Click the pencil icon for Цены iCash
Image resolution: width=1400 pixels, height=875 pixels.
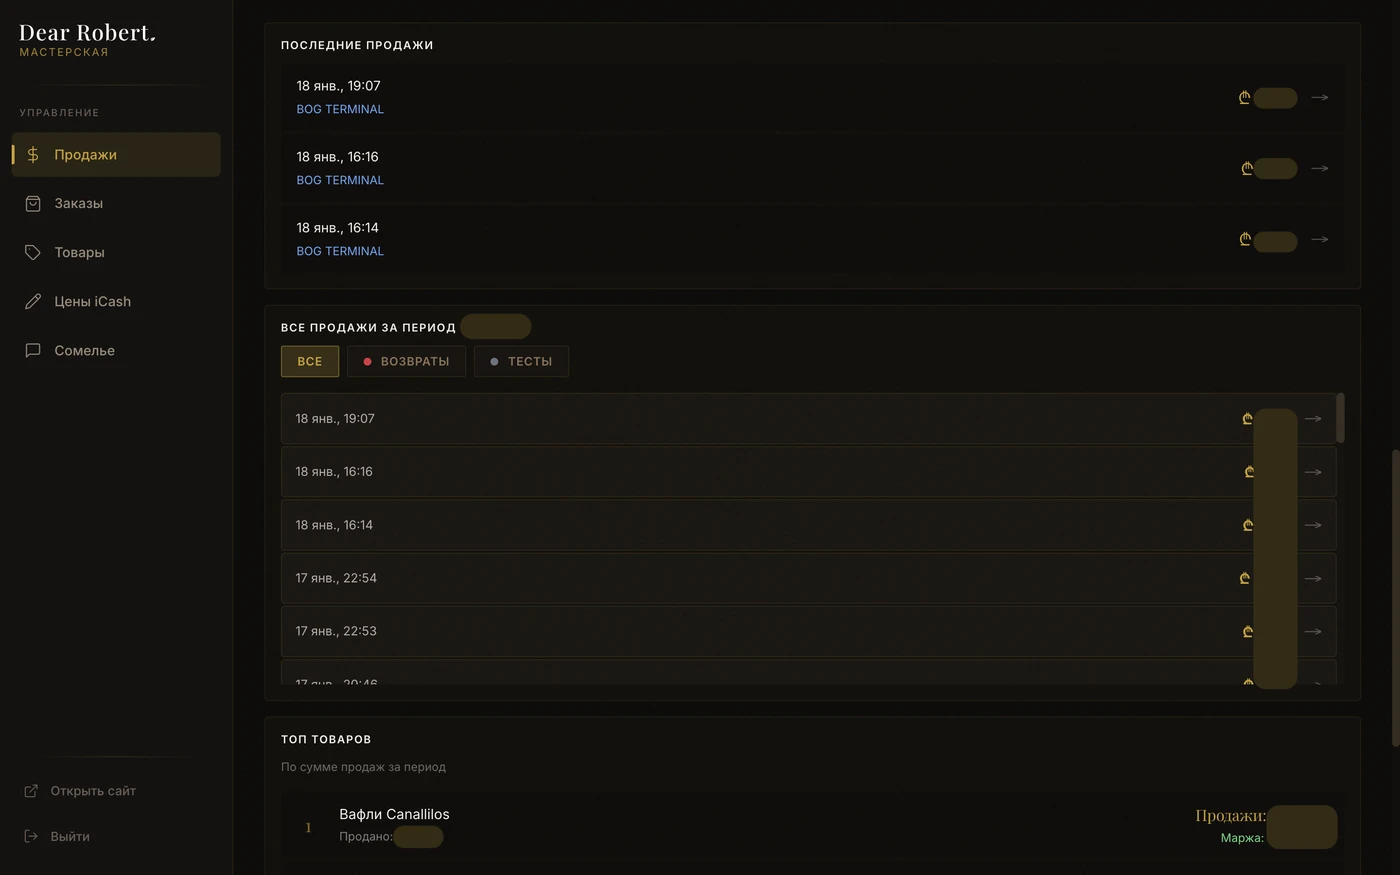point(33,302)
